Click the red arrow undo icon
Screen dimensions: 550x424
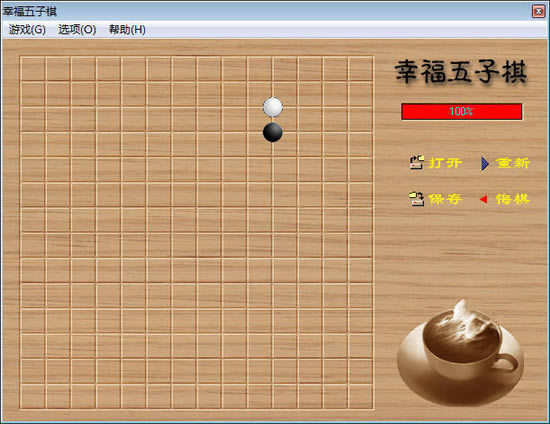[x=483, y=199]
